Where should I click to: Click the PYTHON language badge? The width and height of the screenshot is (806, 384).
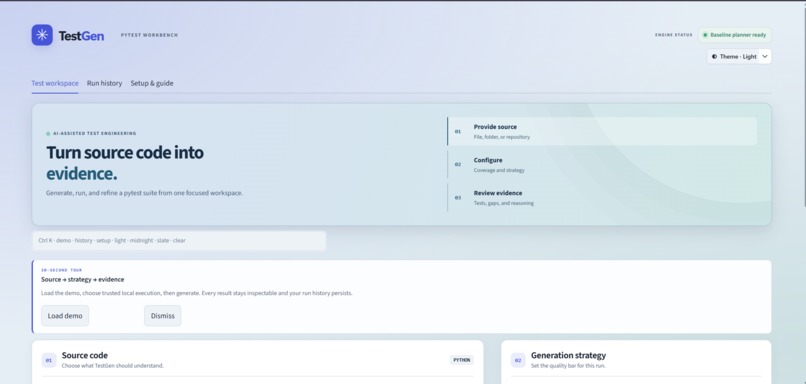click(x=462, y=360)
